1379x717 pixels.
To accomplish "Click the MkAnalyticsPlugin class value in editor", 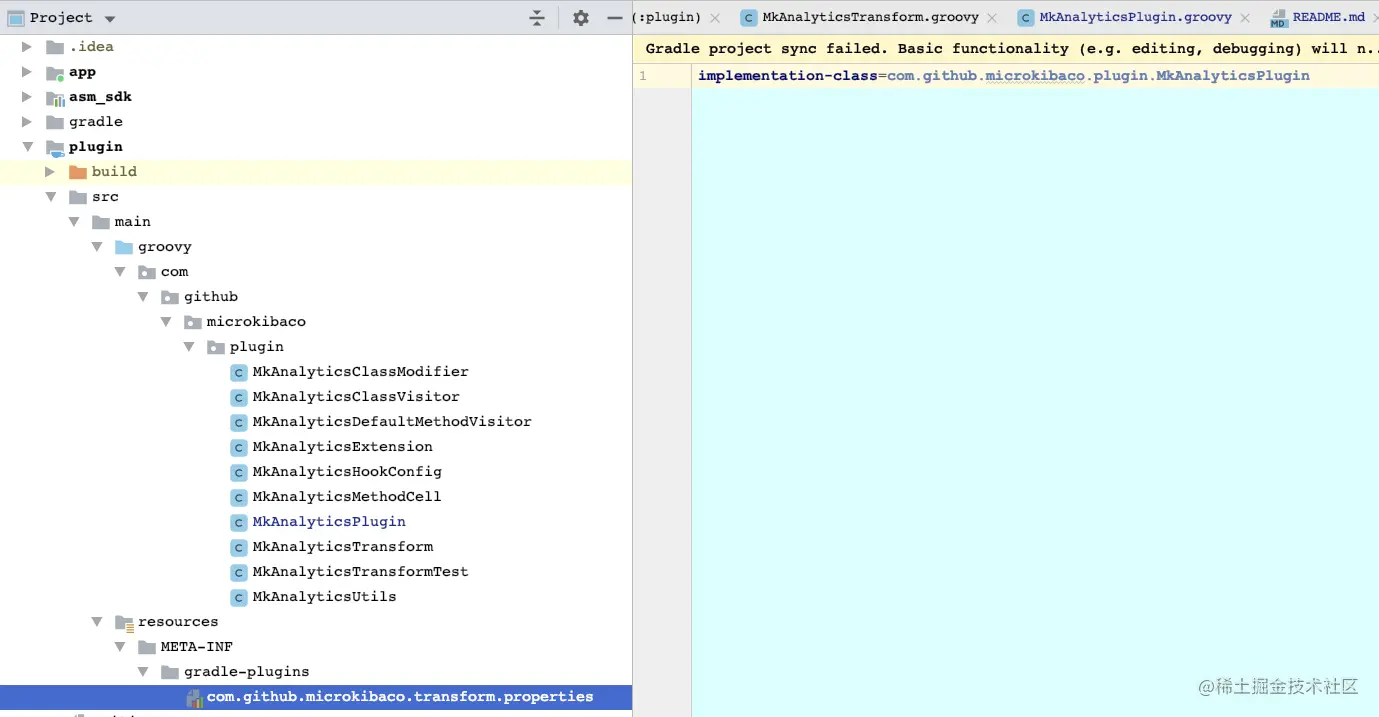I will point(1233,76).
